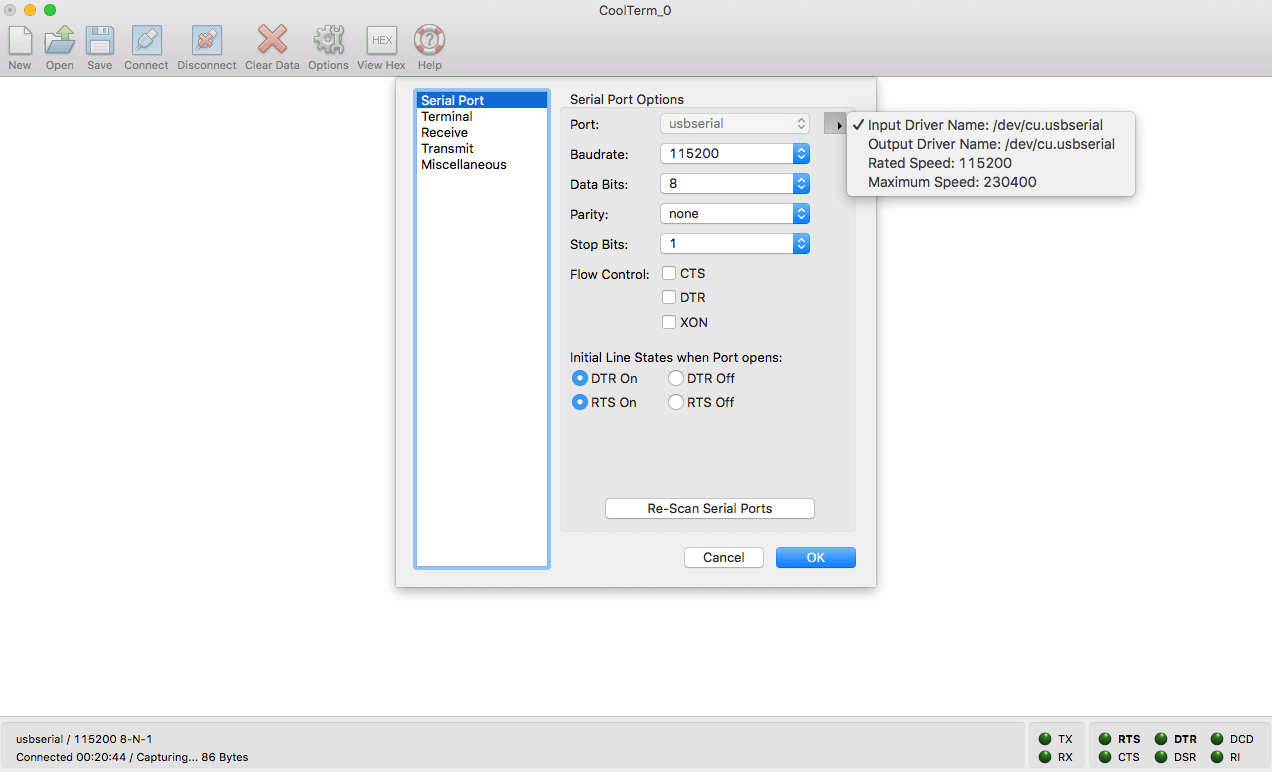The image size is (1272, 772).
Task: Select Transmit in the options list
Action: point(447,149)
